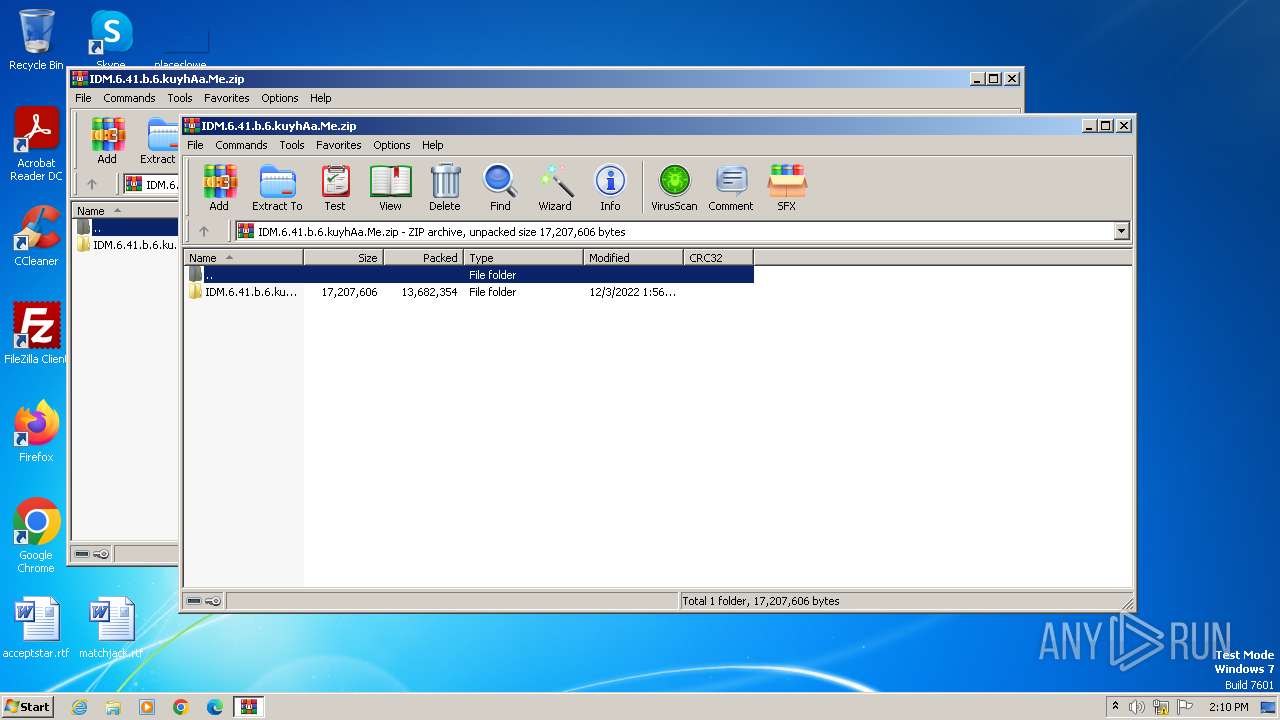1280x720 pixels.
Task: Expand the address bar dropdown arrow
Action: pos(1121,231)
